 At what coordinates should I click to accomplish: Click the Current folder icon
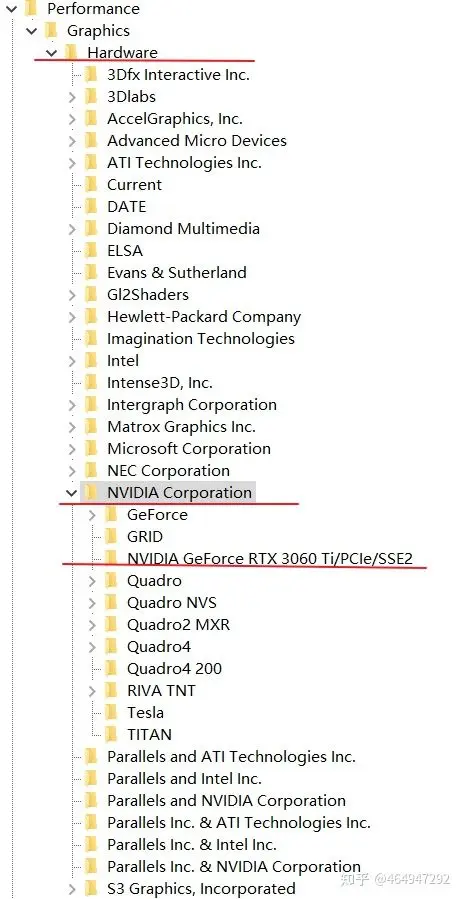pos(90,185)
